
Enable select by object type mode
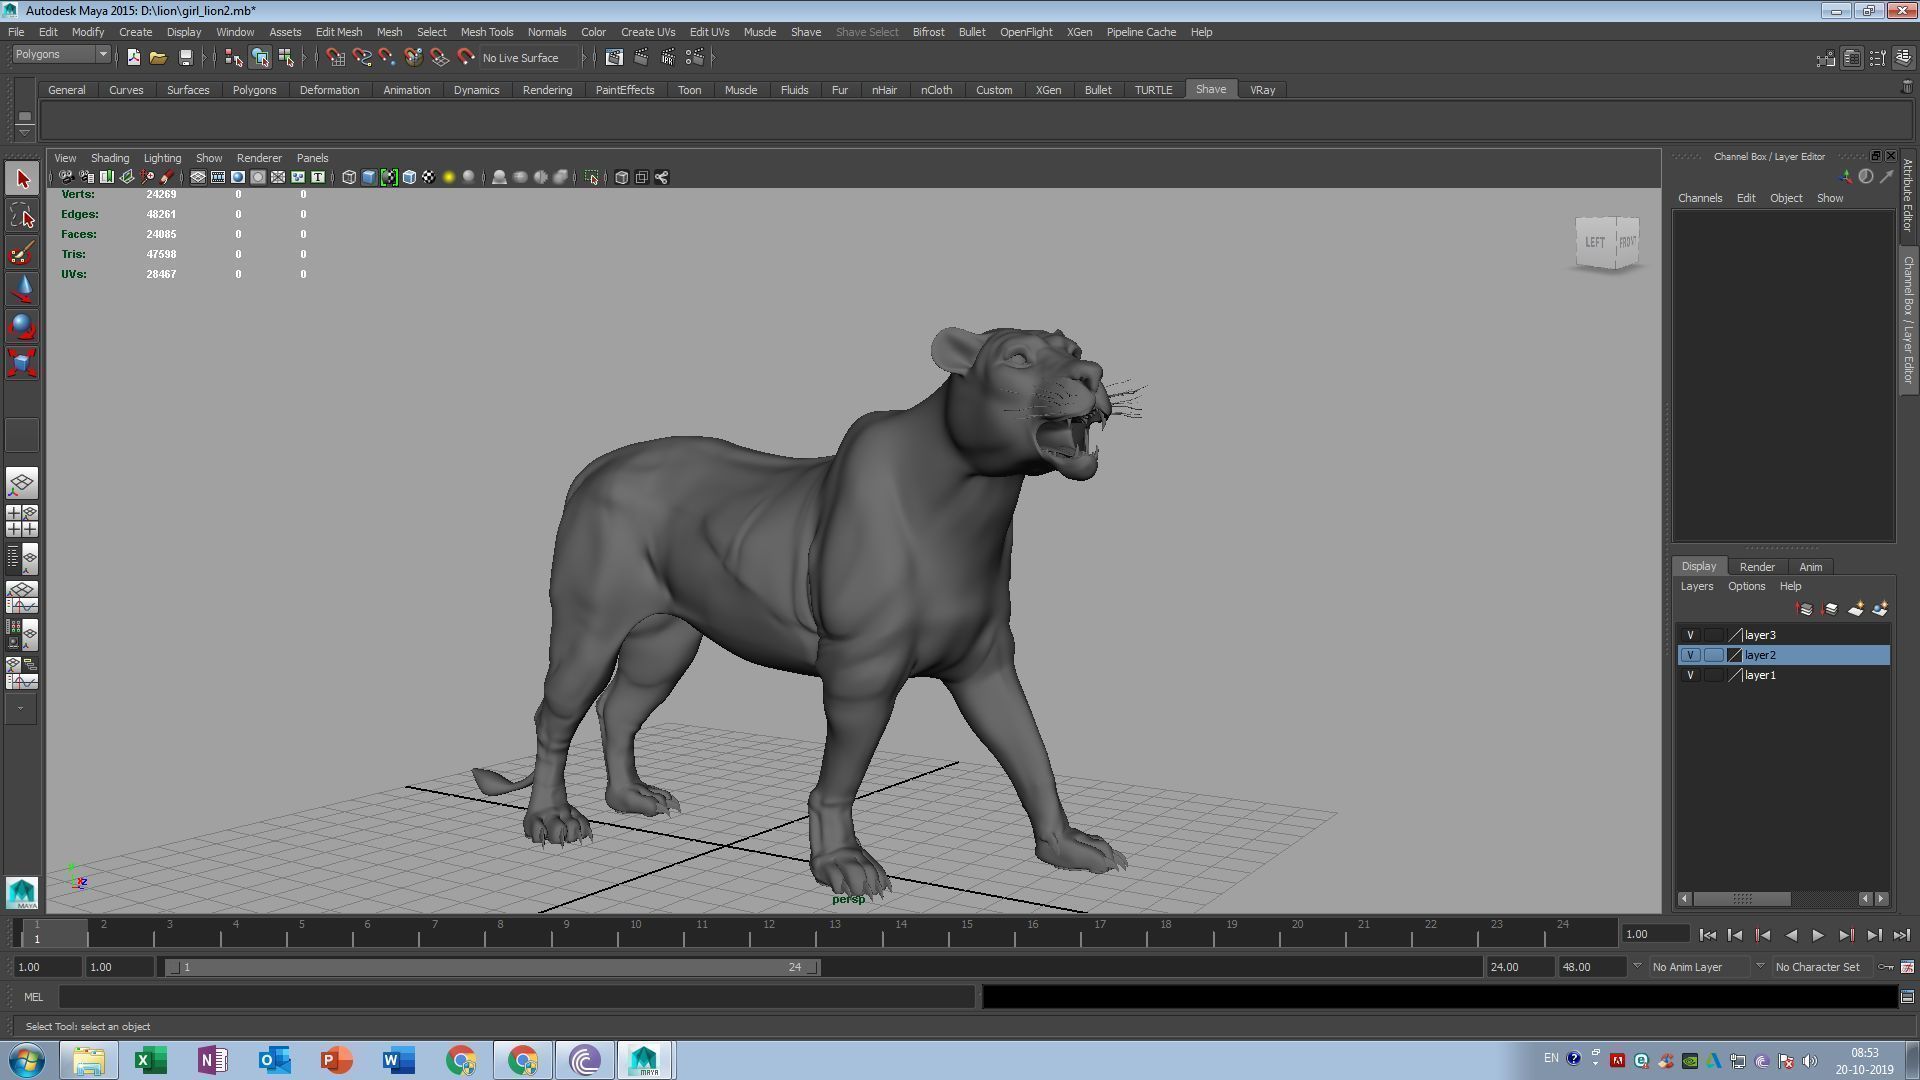click(260, 58)
